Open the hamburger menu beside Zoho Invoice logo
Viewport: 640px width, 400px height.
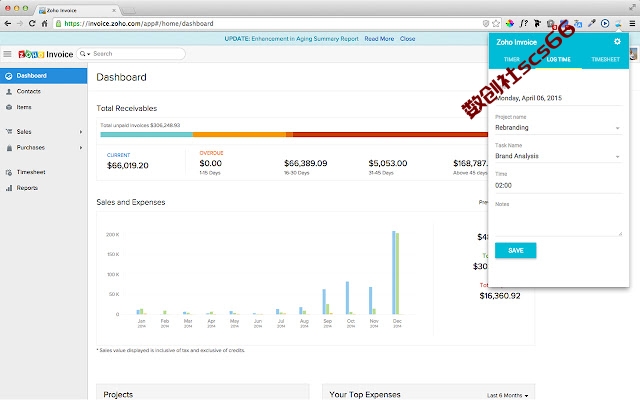(x=7, y=54)
